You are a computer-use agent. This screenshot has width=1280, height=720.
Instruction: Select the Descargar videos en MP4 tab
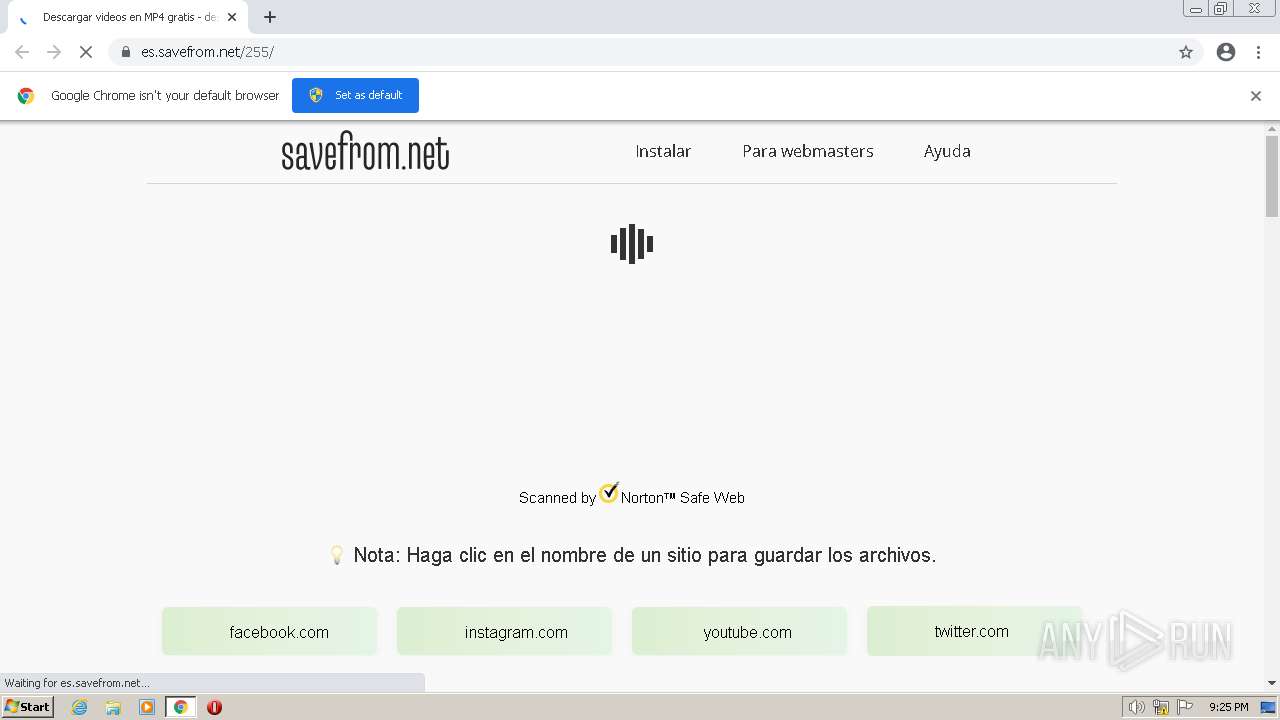pyautogui.click(x=128, y=17)
